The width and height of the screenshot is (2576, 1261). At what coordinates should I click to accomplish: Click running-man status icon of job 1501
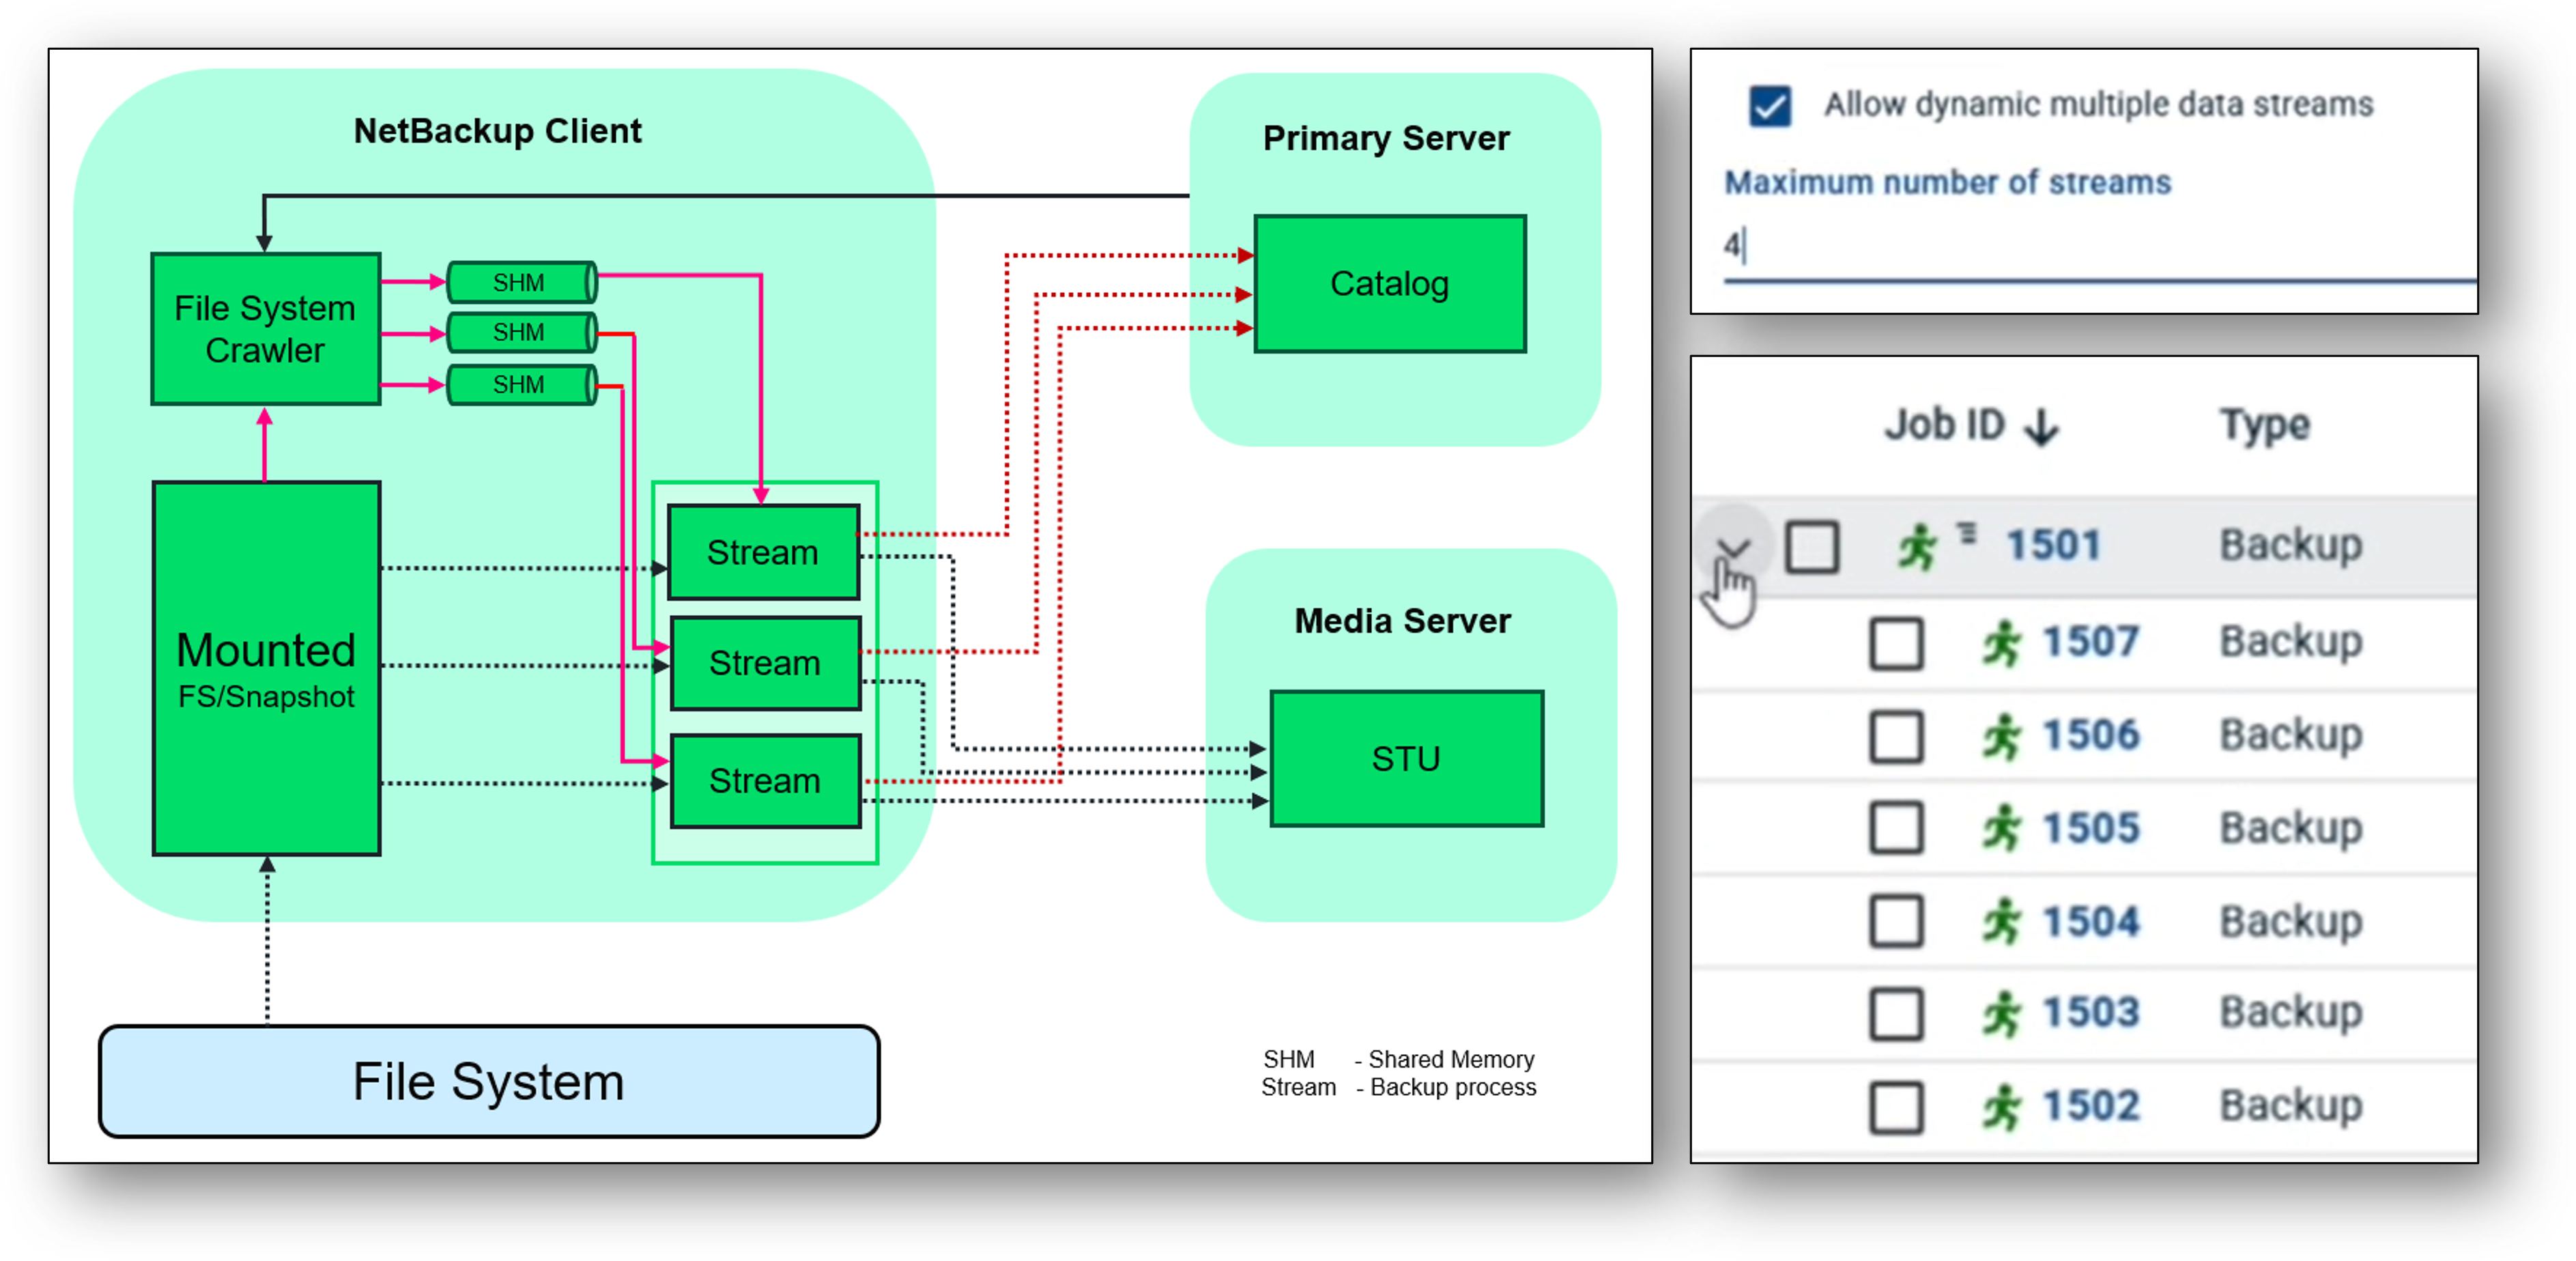[1917, 547]
